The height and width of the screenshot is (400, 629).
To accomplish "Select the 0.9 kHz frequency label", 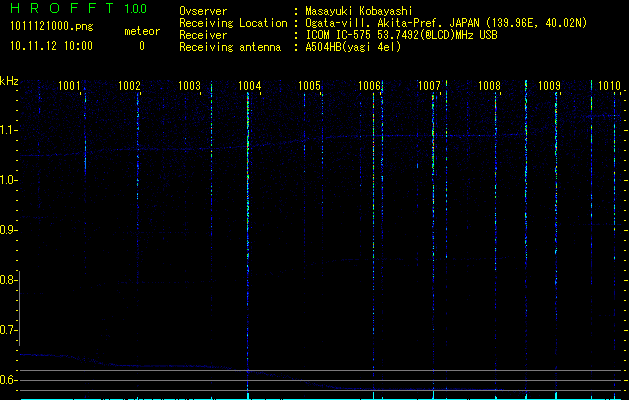I will coord(8,230).
